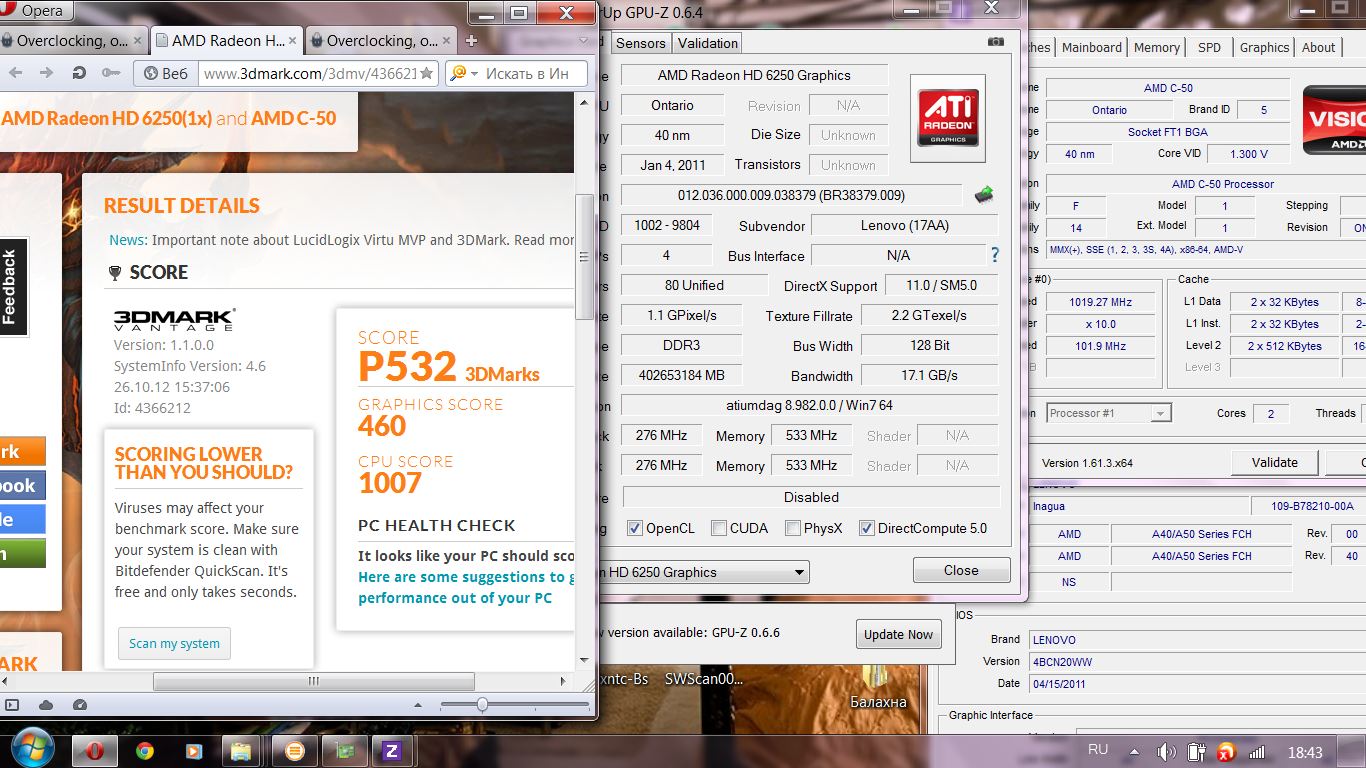Open Opera's password wand key icon
The image size is (1366, 768).
[110, 73]
